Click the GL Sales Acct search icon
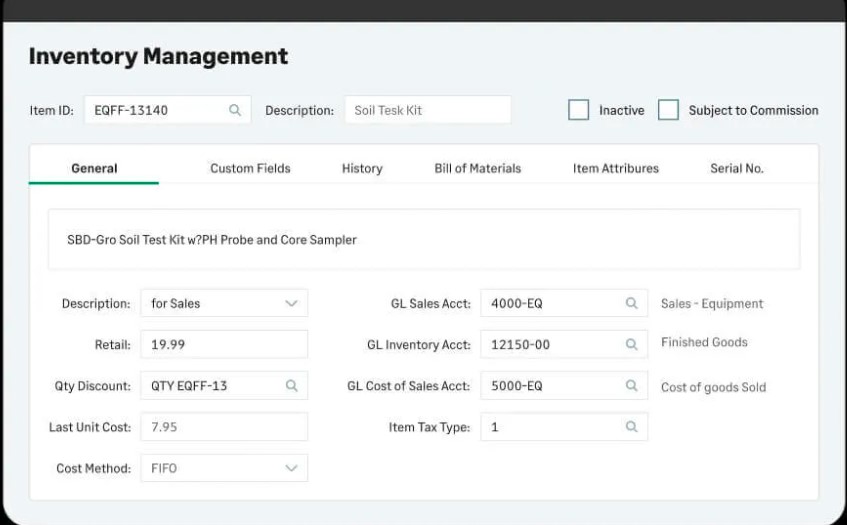847x525 pixels. [x=631, y=303]
